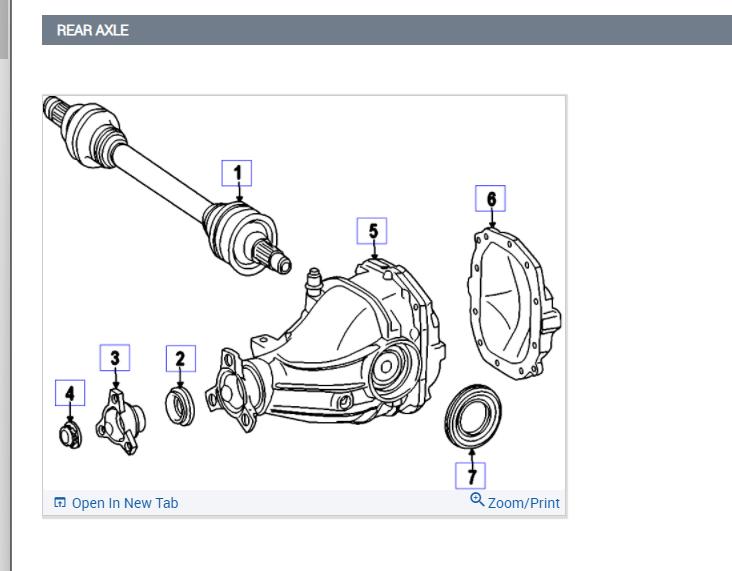Click the magnifier zoom icon
The width and height of the screenshot is (732, 571).
tap(477, 500)
